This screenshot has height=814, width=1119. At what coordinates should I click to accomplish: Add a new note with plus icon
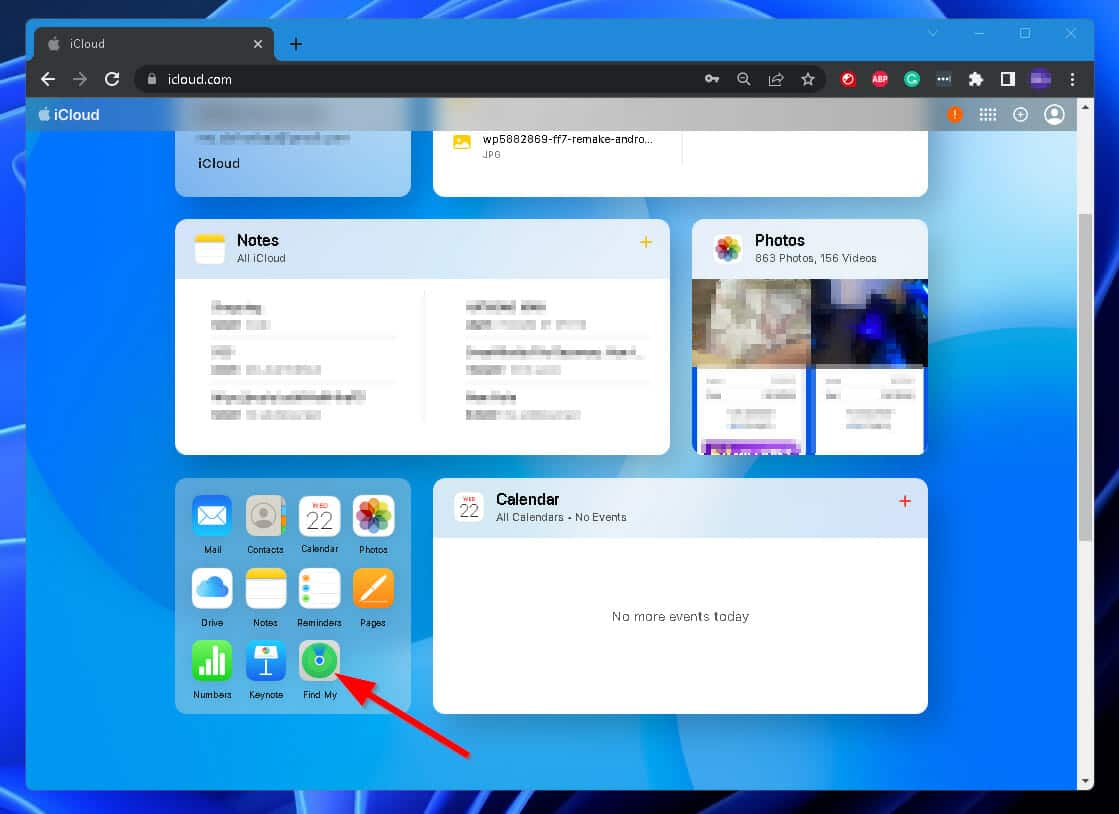(645, 242)
